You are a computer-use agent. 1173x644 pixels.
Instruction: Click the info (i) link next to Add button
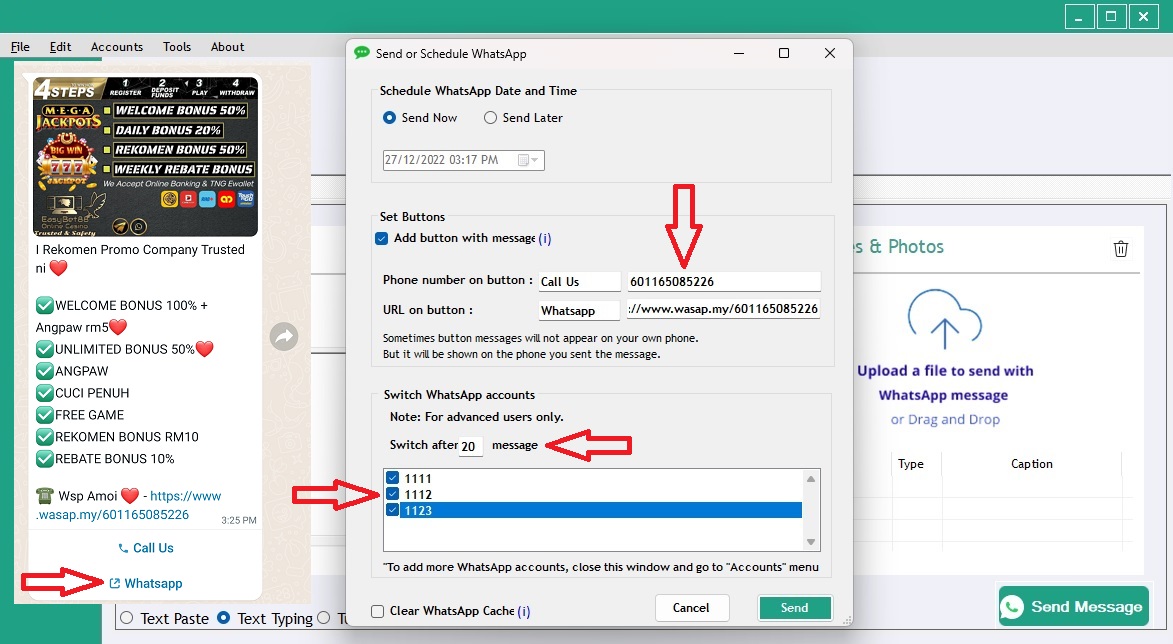coord(545,239)
